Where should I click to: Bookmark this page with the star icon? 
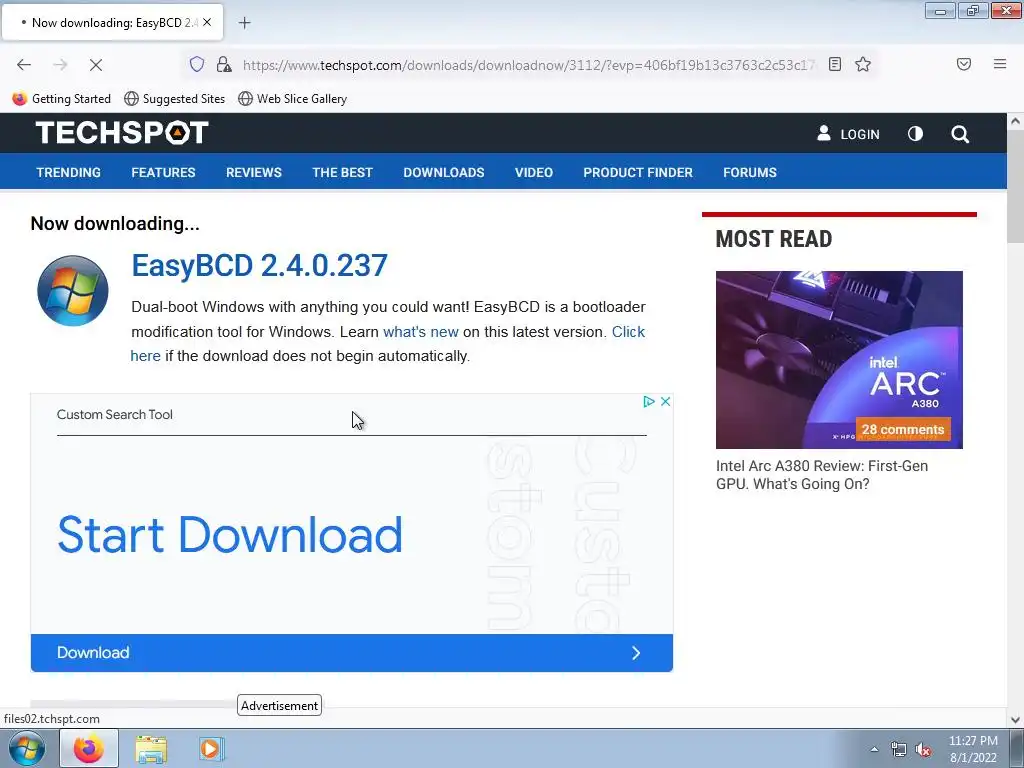tap(863, 64)
